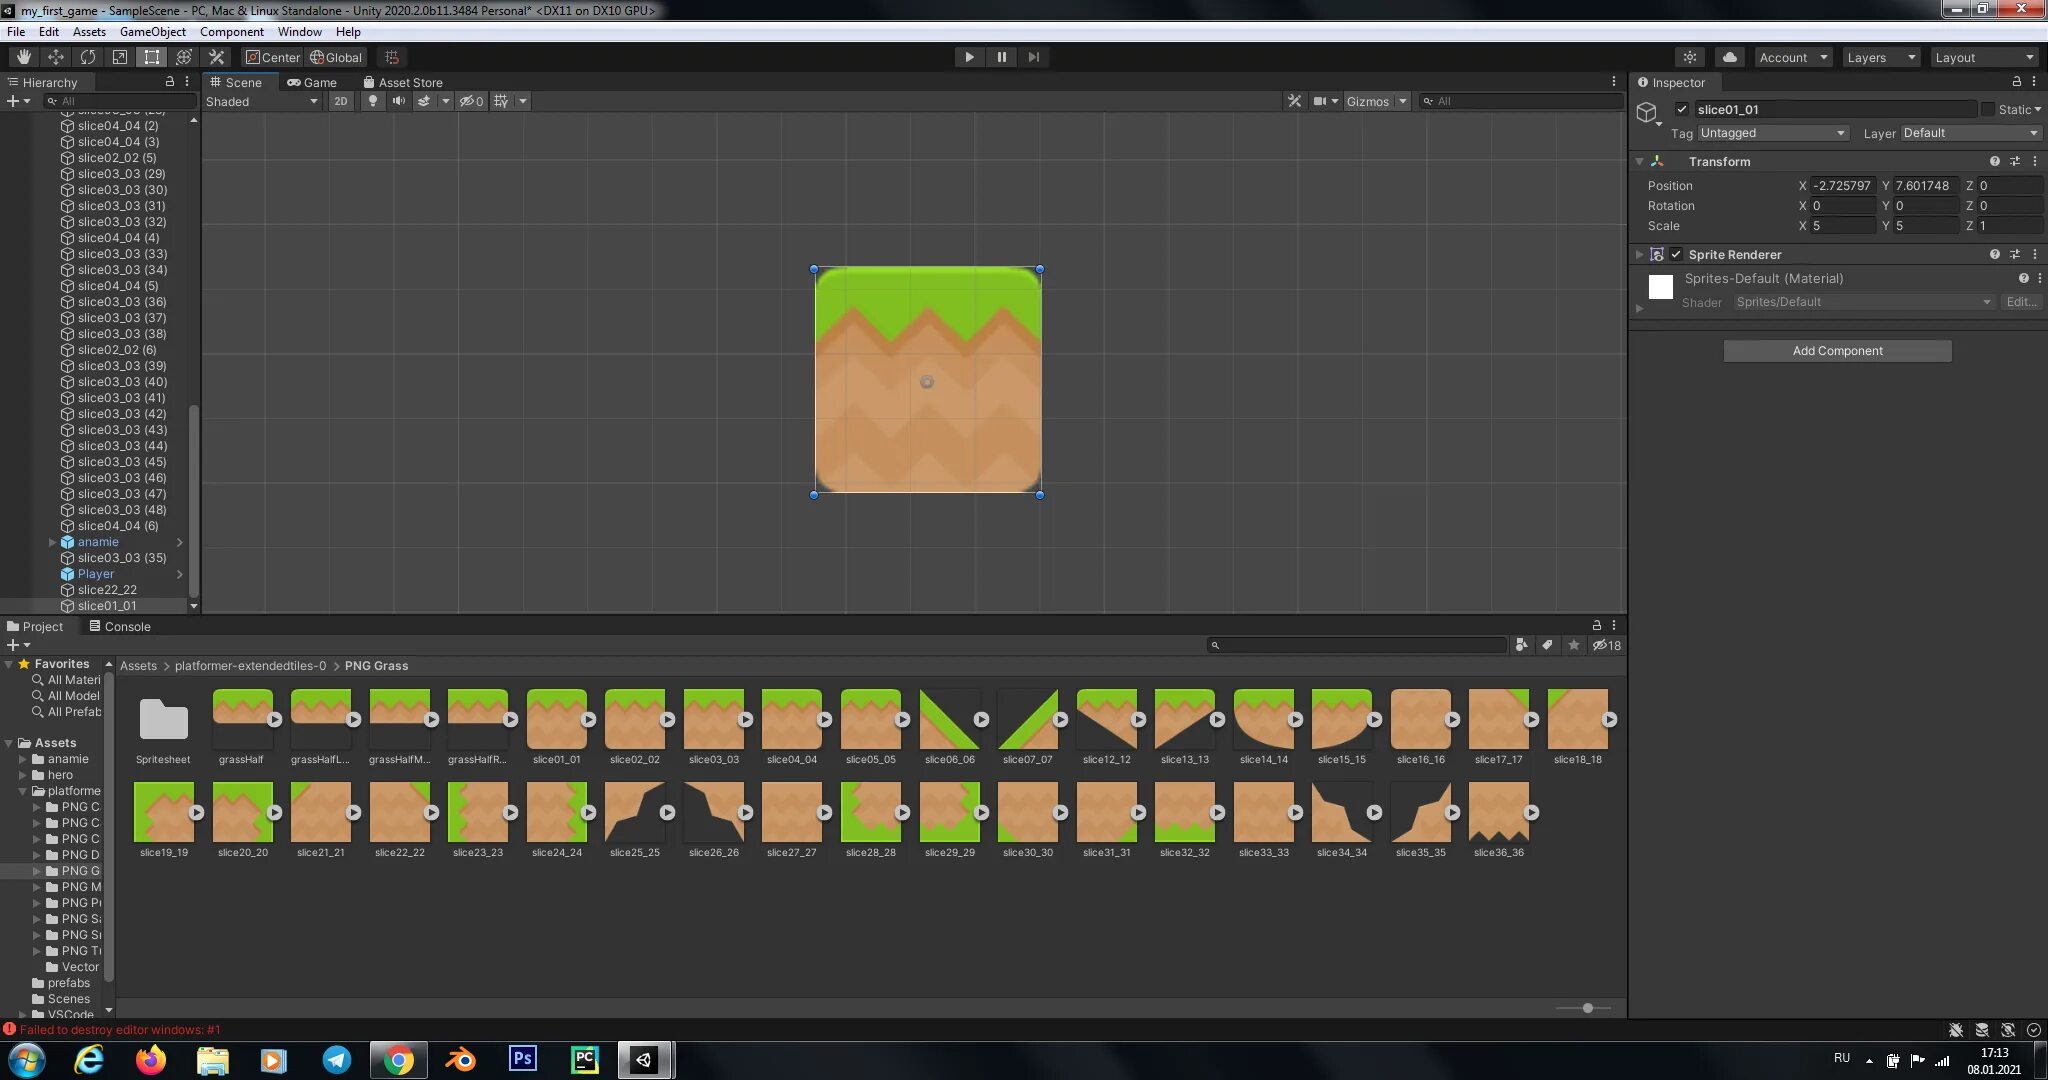
Task: Open the GameObject menu
Action: 152,31
